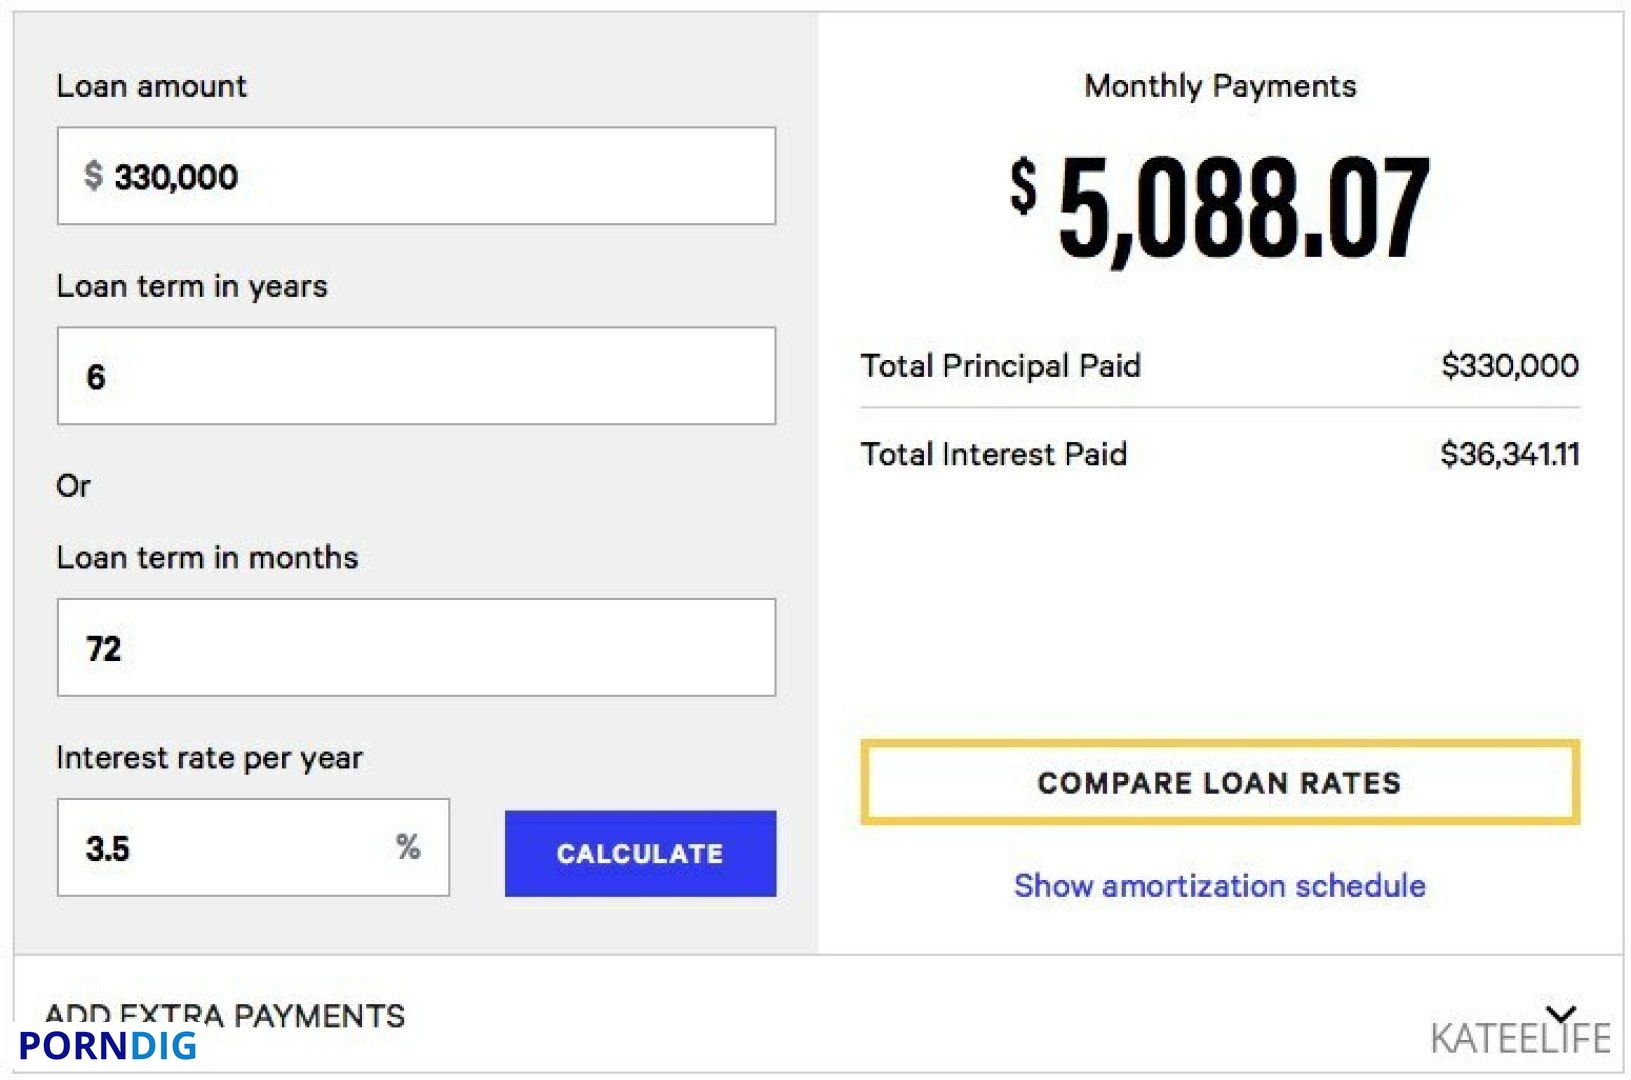Click the Interest rate per year box

click(x=253, y=848)
